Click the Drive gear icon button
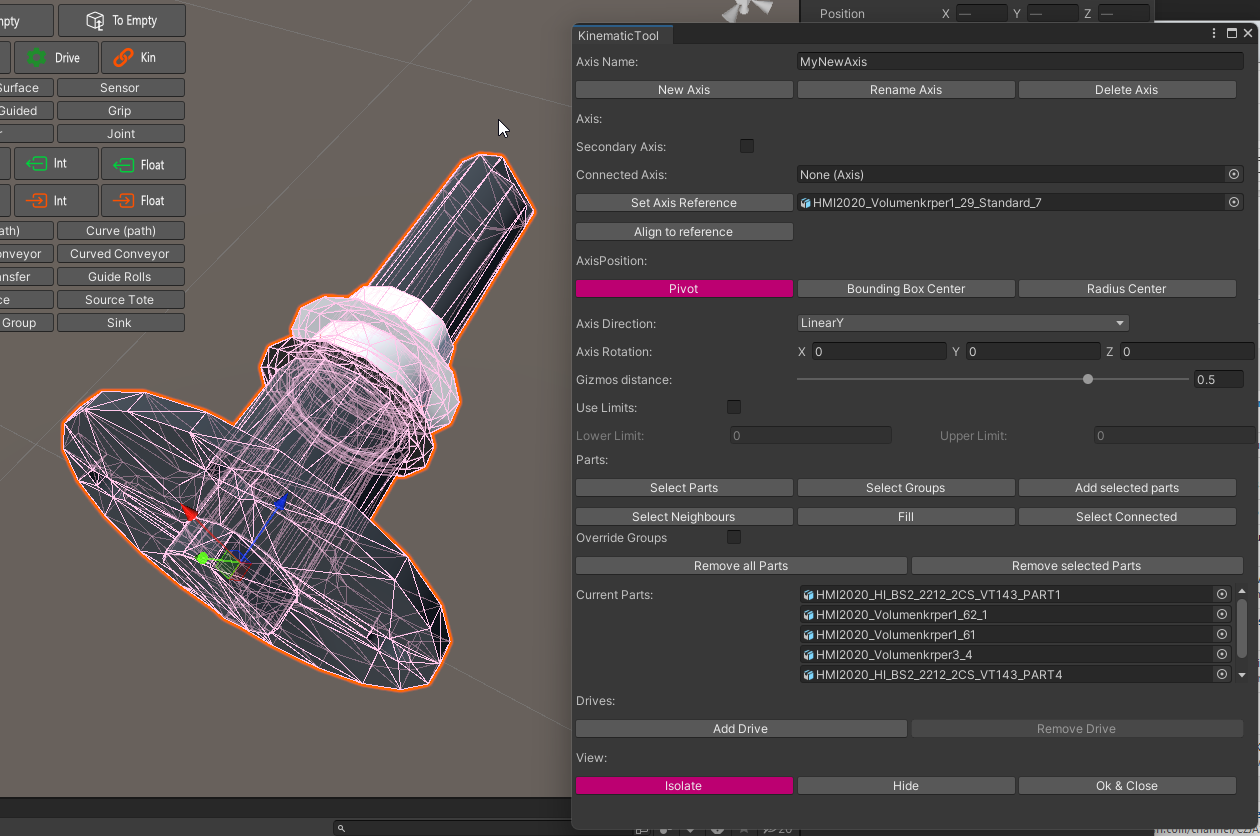 click(55, 58)
